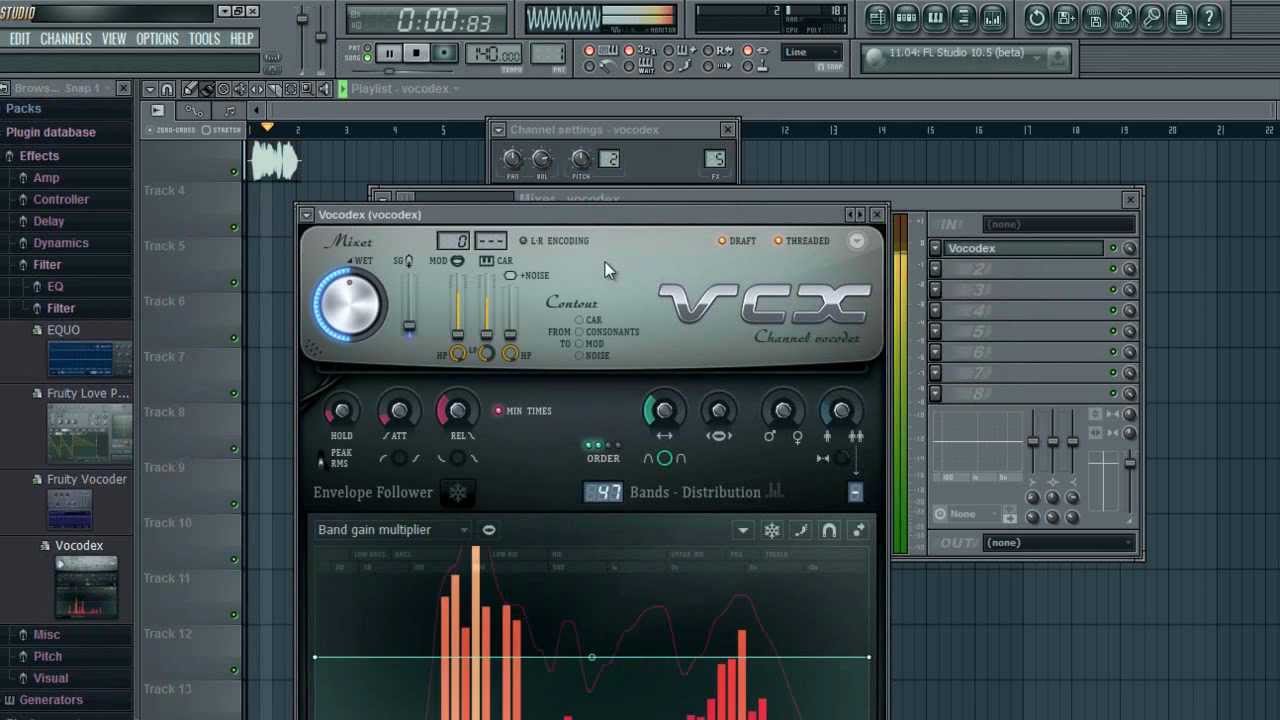This screenshot has height=720, width=1280.
Task: Click the pencil draw tool in Playlist toolbar
Action: [189, 89]
